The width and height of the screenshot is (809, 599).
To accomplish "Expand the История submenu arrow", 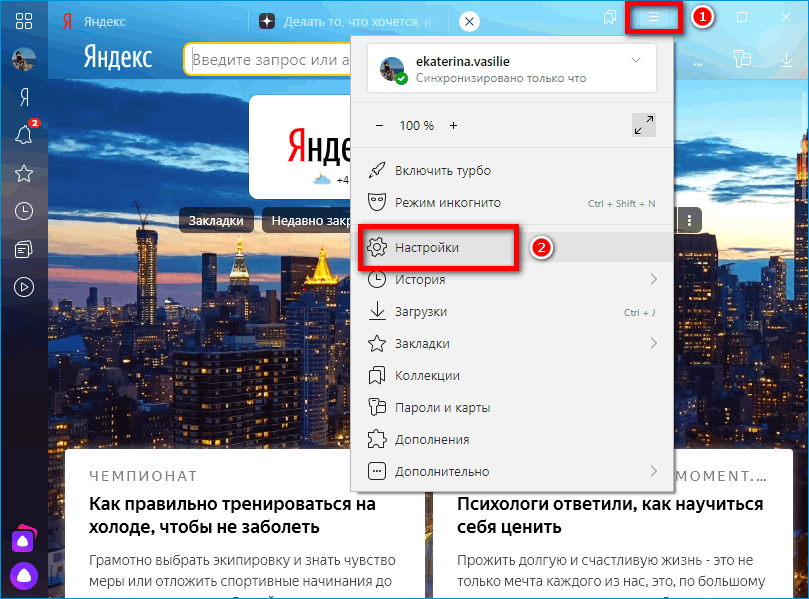I will tap(654, 279).
